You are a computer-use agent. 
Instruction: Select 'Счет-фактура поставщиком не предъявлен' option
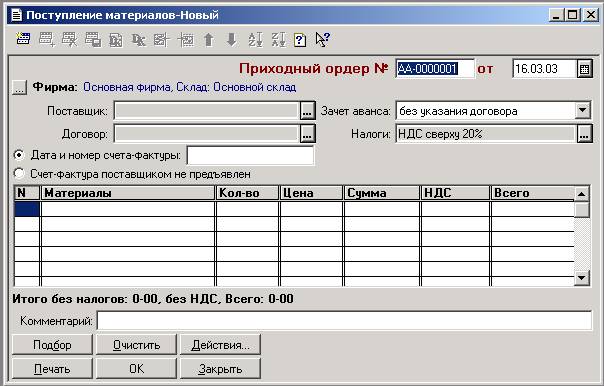(x=19, y=173)
